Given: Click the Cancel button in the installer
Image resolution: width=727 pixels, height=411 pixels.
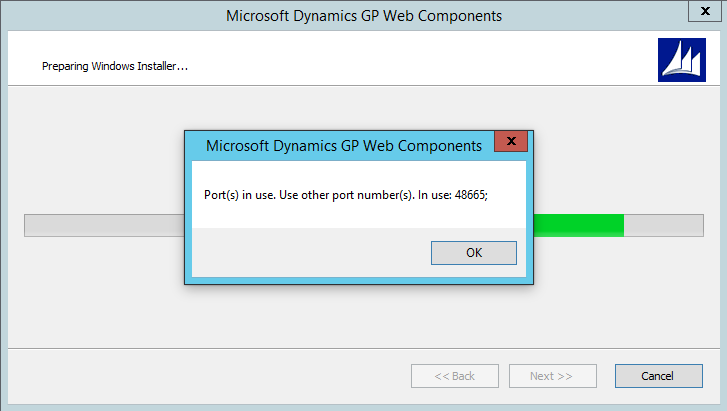Looking at the screenshot, I should pyautogui.click(x=658, y=376).
